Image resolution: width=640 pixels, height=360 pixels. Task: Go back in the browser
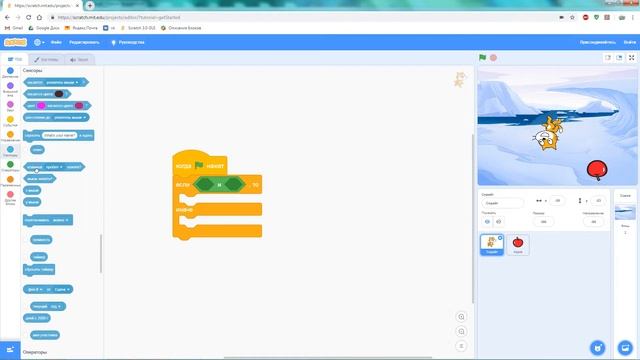tap(7, 18)
